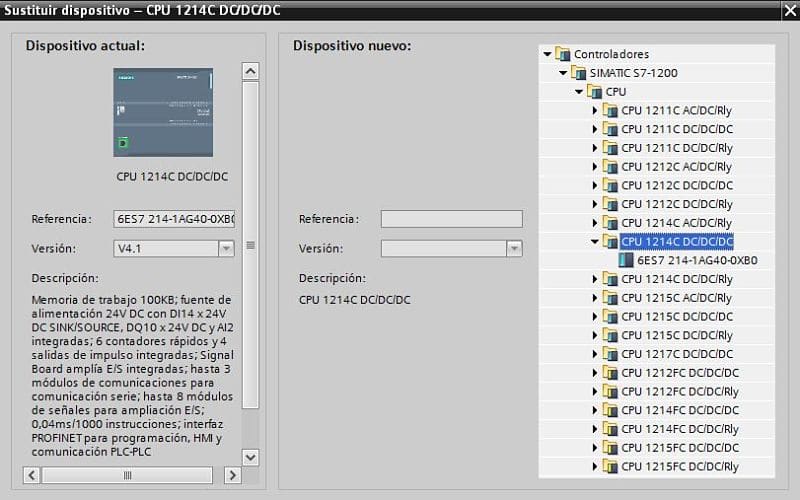Viewport: 800px width, 500px height.
Task: Click the current device description text
Action: click(x=133, y=376)
